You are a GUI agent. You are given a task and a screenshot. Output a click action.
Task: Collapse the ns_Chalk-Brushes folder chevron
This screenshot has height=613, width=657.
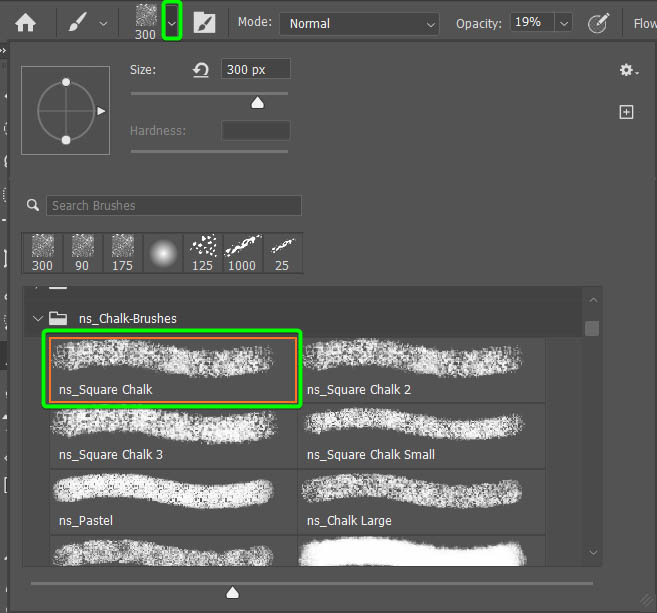(38, 318)
